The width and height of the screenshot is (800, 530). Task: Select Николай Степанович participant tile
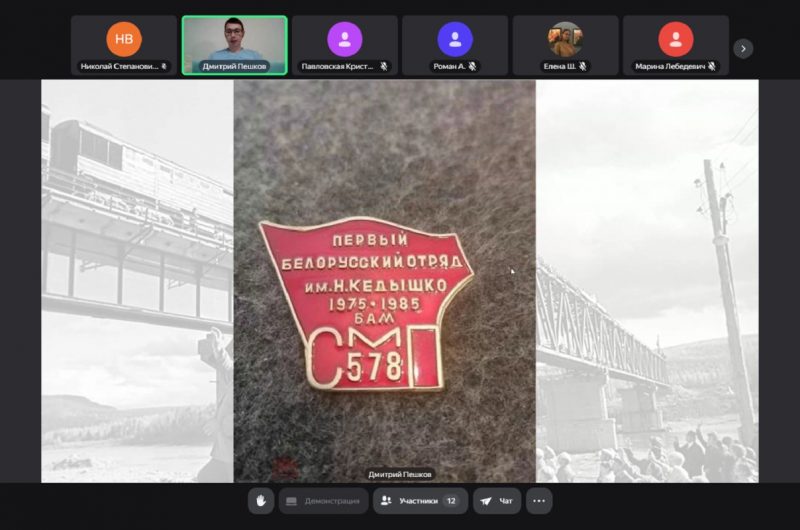[x=124, y=45]
